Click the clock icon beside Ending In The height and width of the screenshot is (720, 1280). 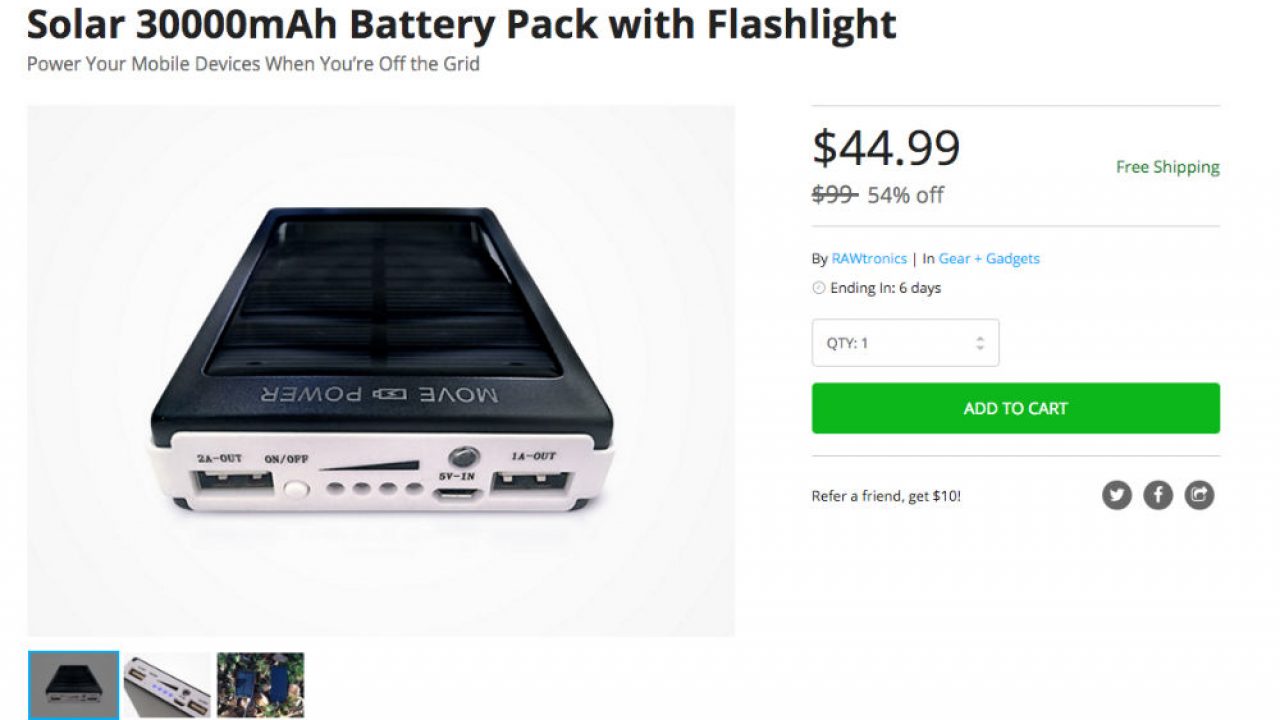819,288
